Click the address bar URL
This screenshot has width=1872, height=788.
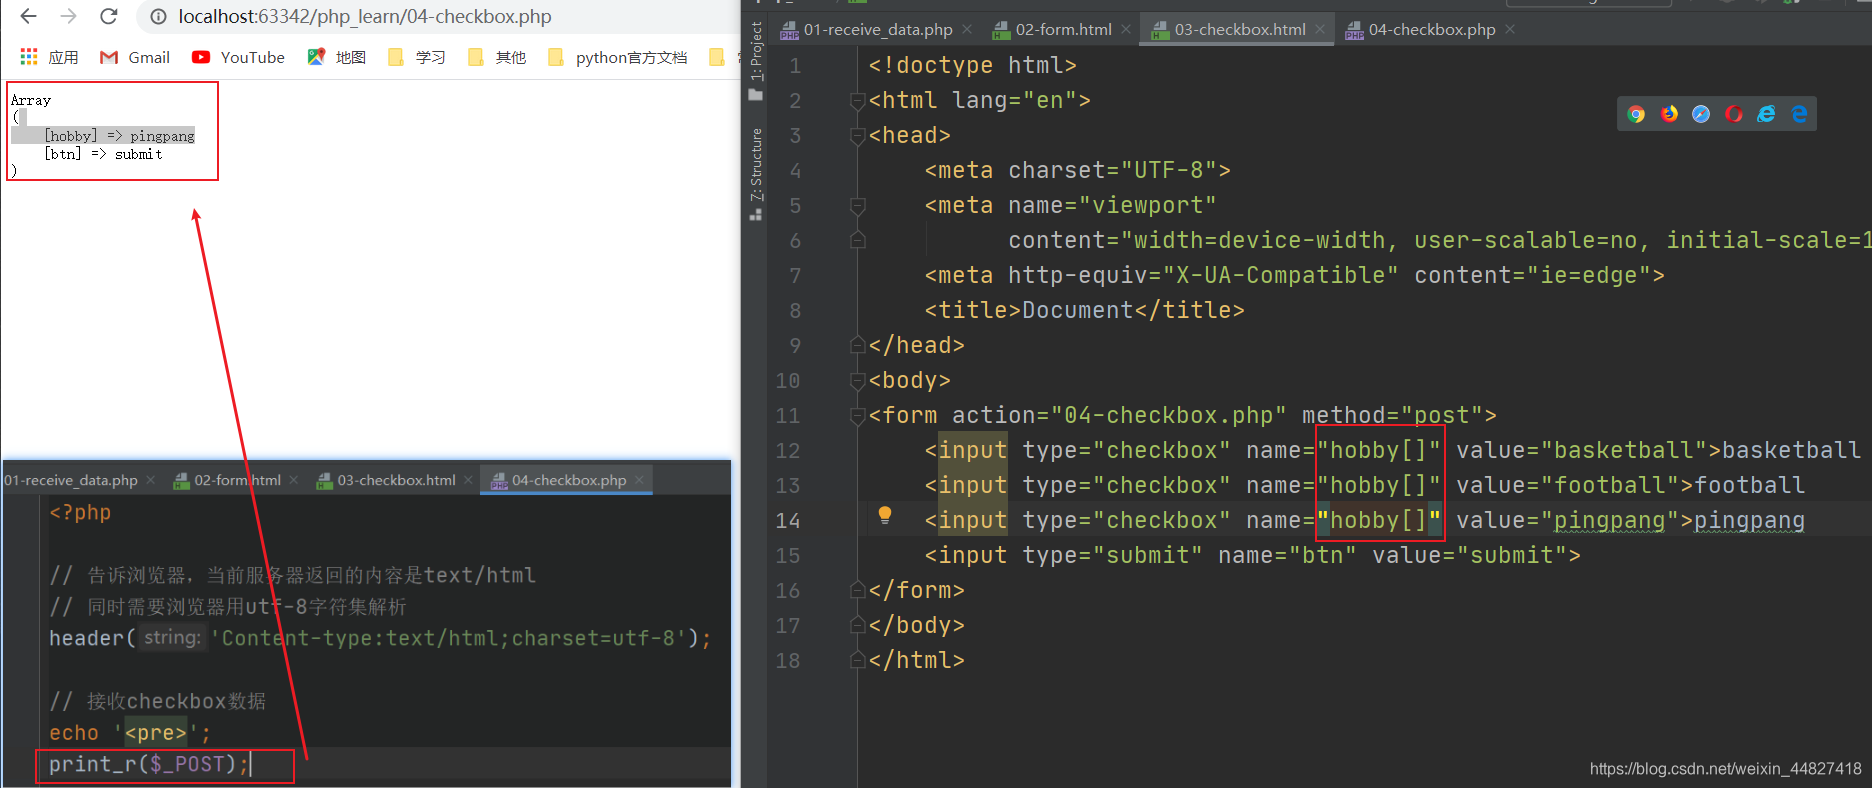tap(365, 16)
